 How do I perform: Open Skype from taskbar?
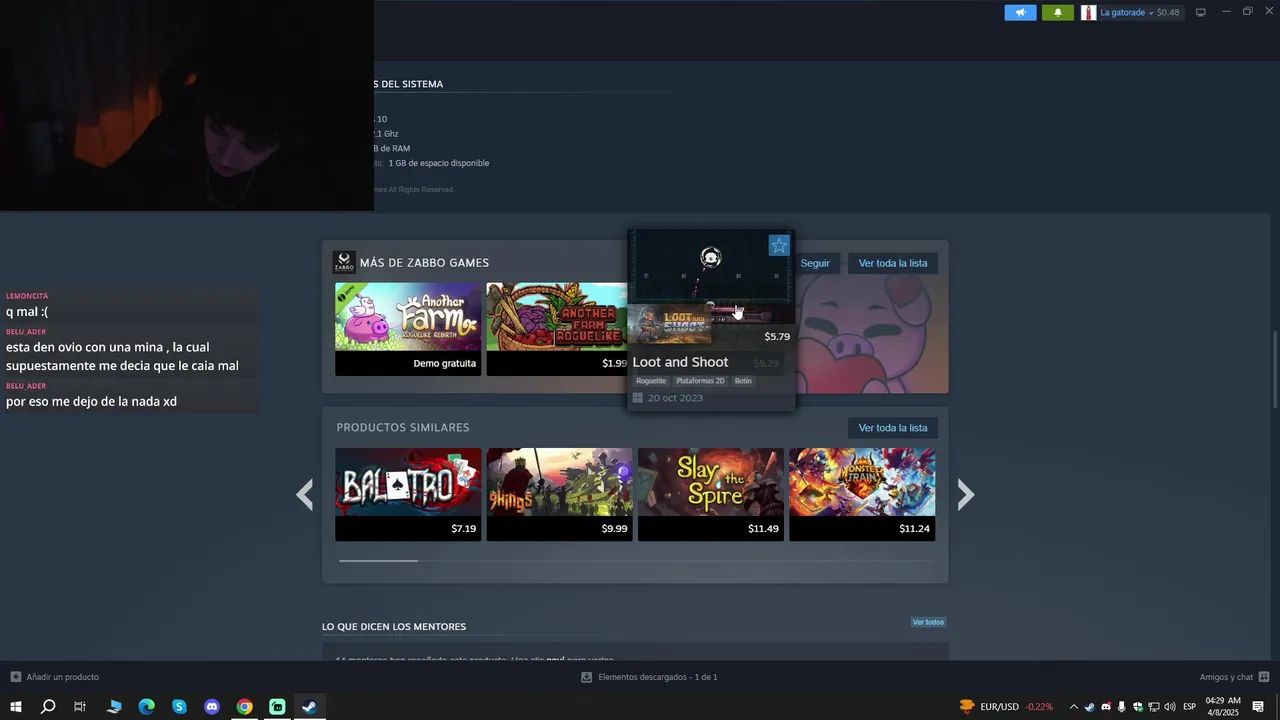[x=179, y=707]
